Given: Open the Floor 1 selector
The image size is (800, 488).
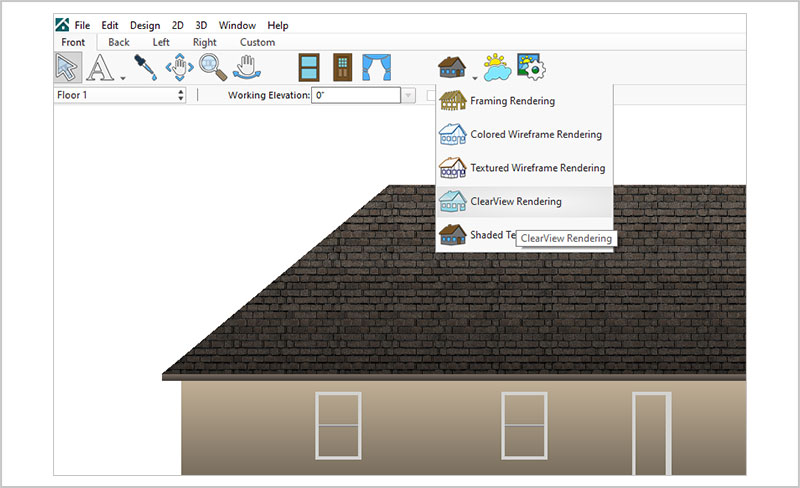Looking at the screenshot, I should pos(120,95).
